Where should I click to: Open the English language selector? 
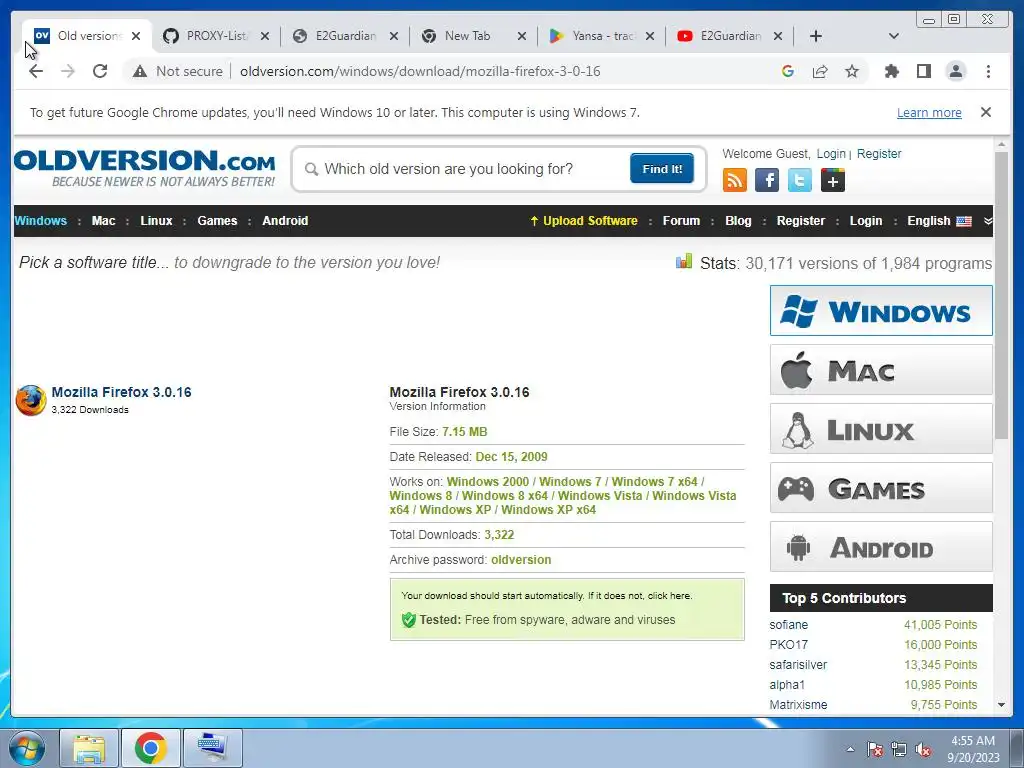[939, 221]
